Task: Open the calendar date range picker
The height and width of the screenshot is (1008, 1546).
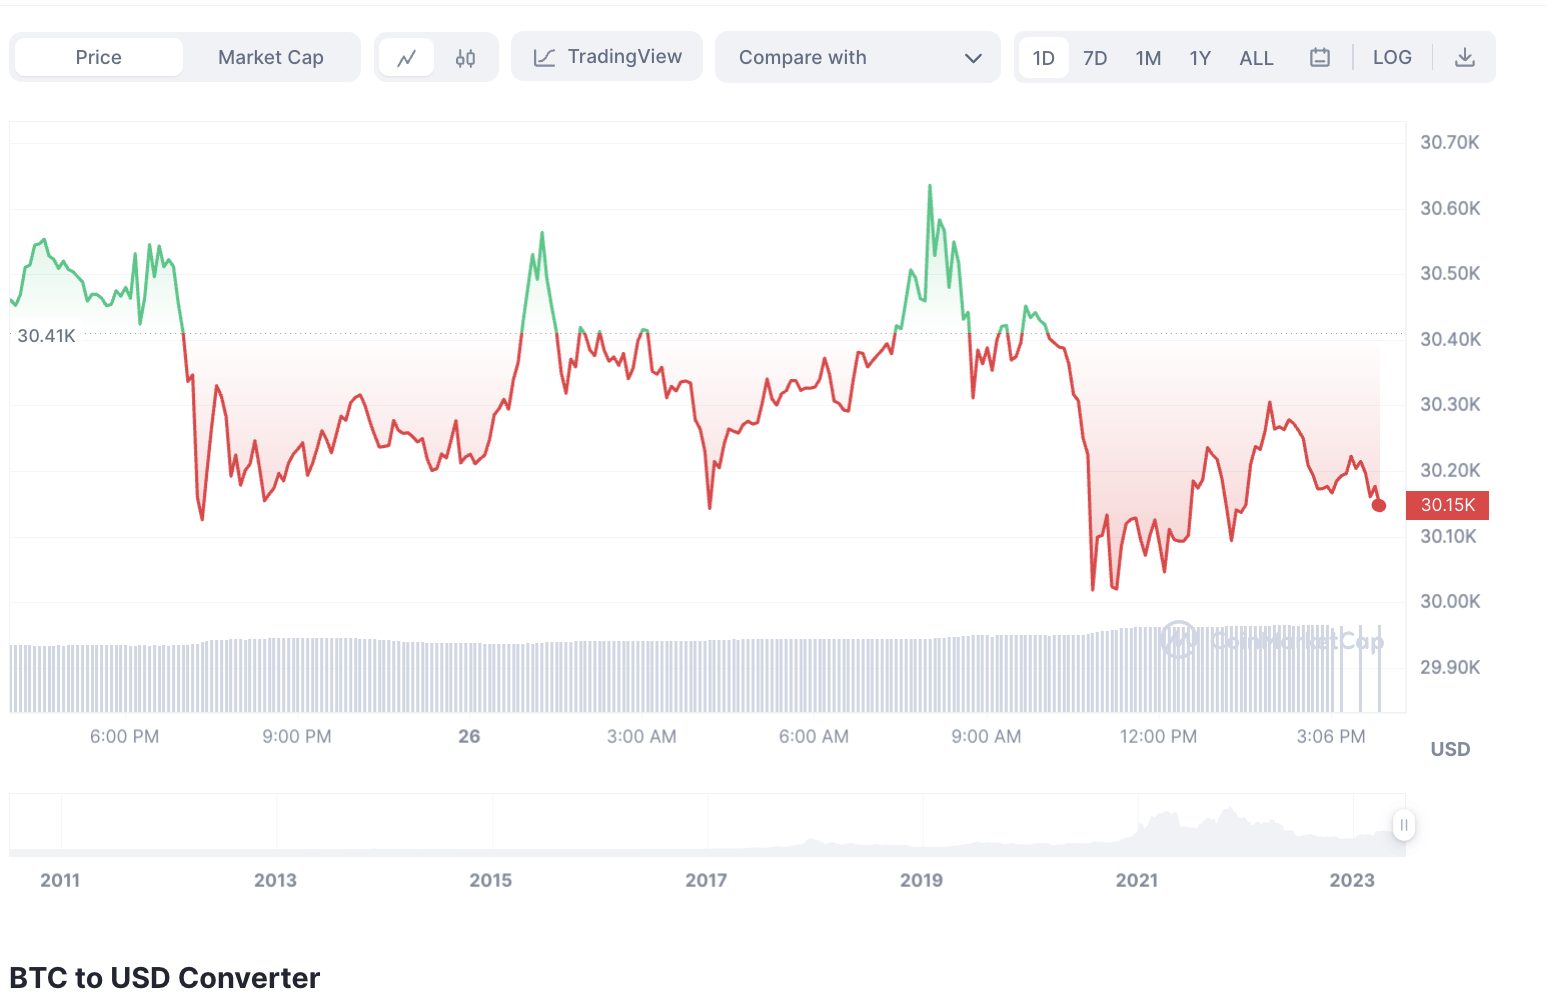Action: [1320, 58]
